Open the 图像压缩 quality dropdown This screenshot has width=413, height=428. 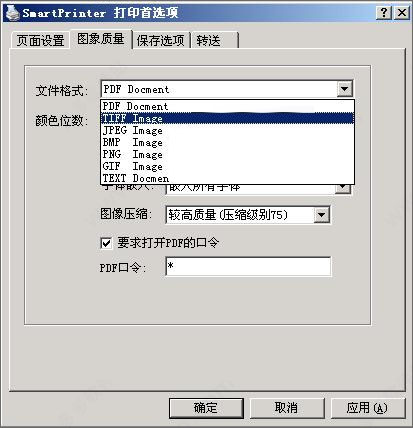coord(321,215)
